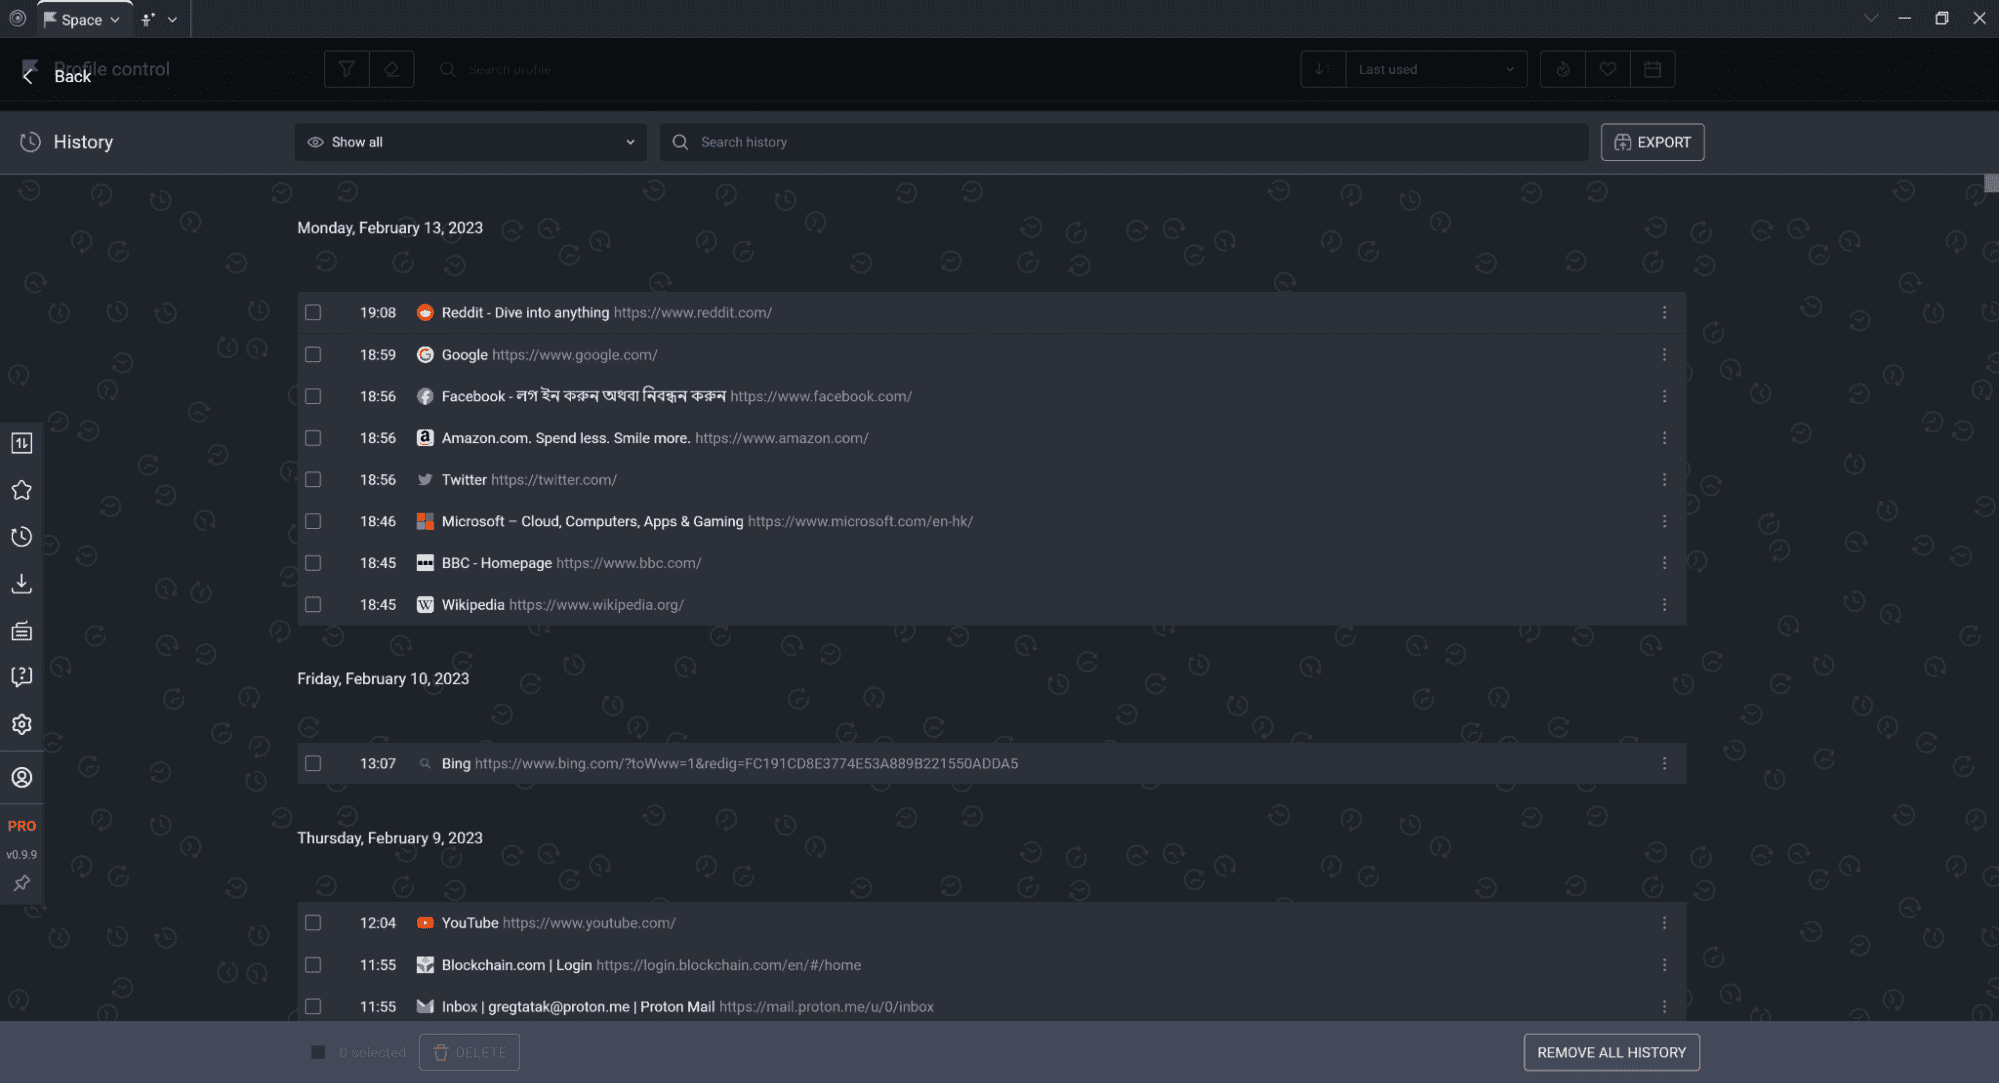The image size is (1999, 1084).
Task: Open downloads icon in sidebar
Action: point(21,584)
